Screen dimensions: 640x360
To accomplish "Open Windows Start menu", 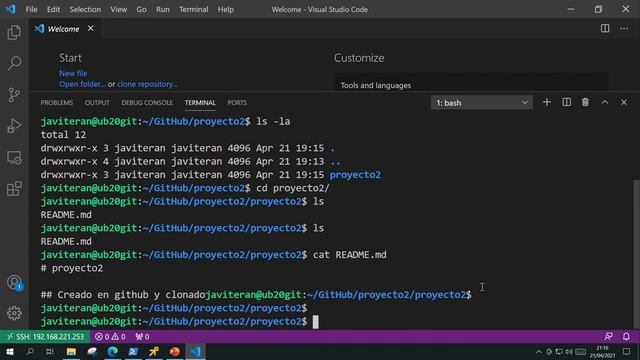I will pos(10,351).
